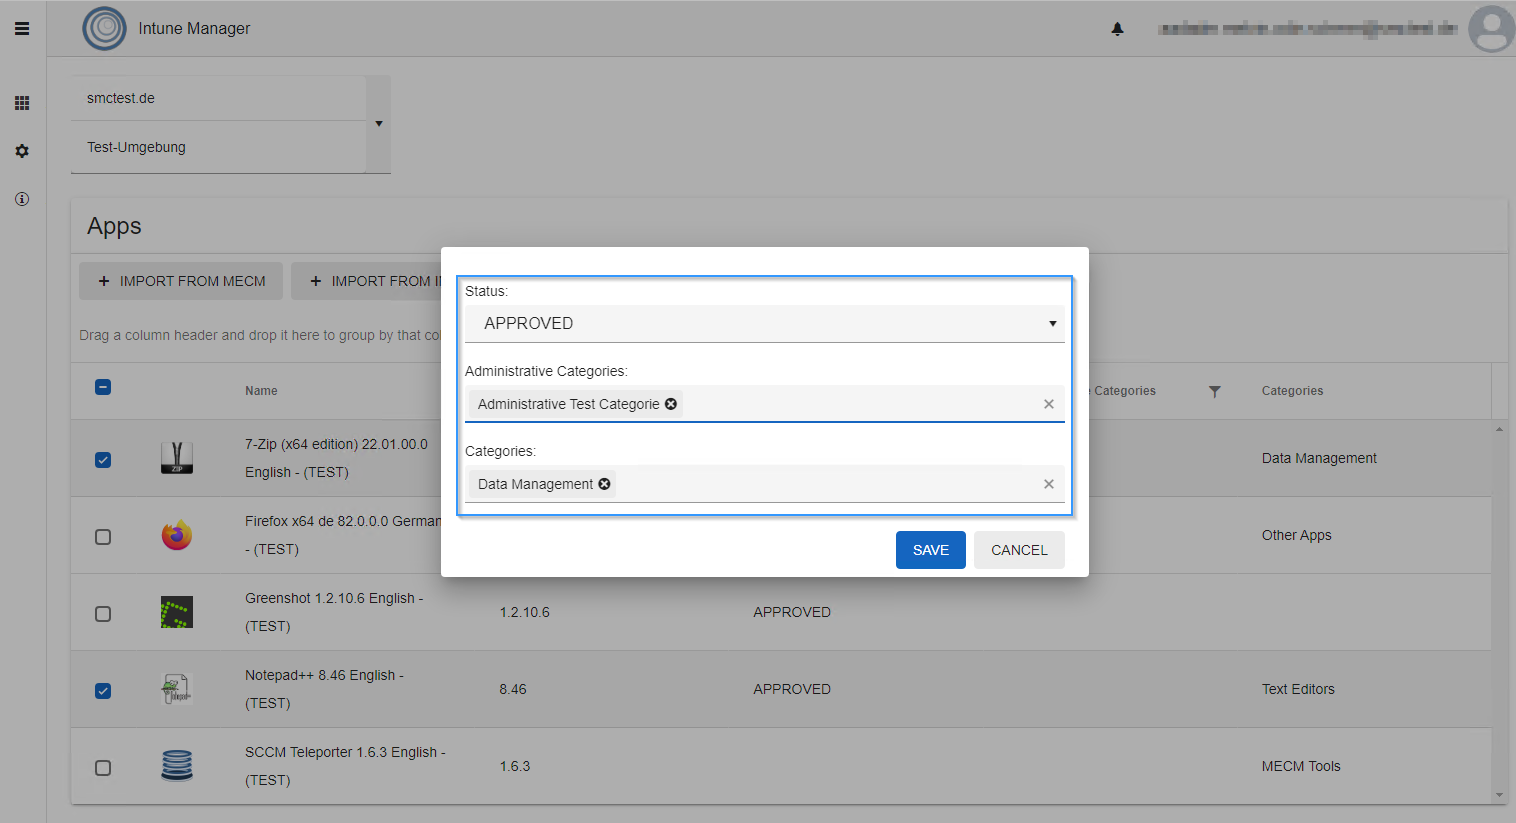Click the Other Apps category cell
The image size is (1516, 823).
coord(1296,535)
